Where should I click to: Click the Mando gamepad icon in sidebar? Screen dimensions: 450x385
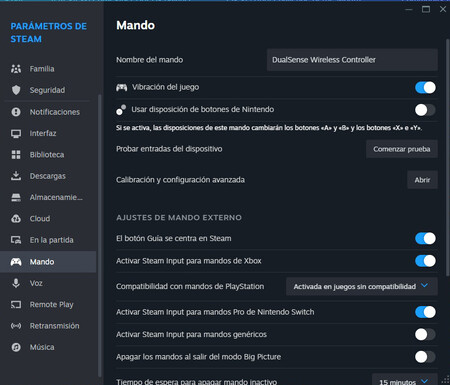point(16,262)
